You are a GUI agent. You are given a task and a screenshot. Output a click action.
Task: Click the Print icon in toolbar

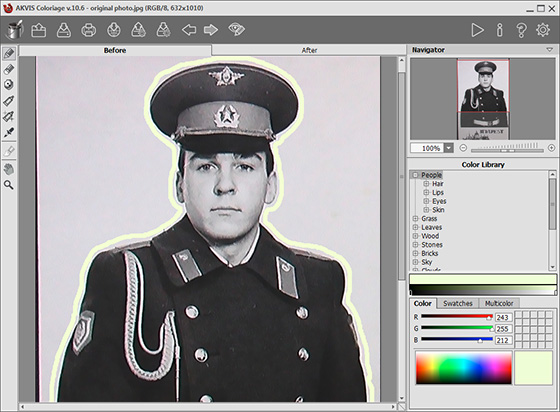[88, 30]
